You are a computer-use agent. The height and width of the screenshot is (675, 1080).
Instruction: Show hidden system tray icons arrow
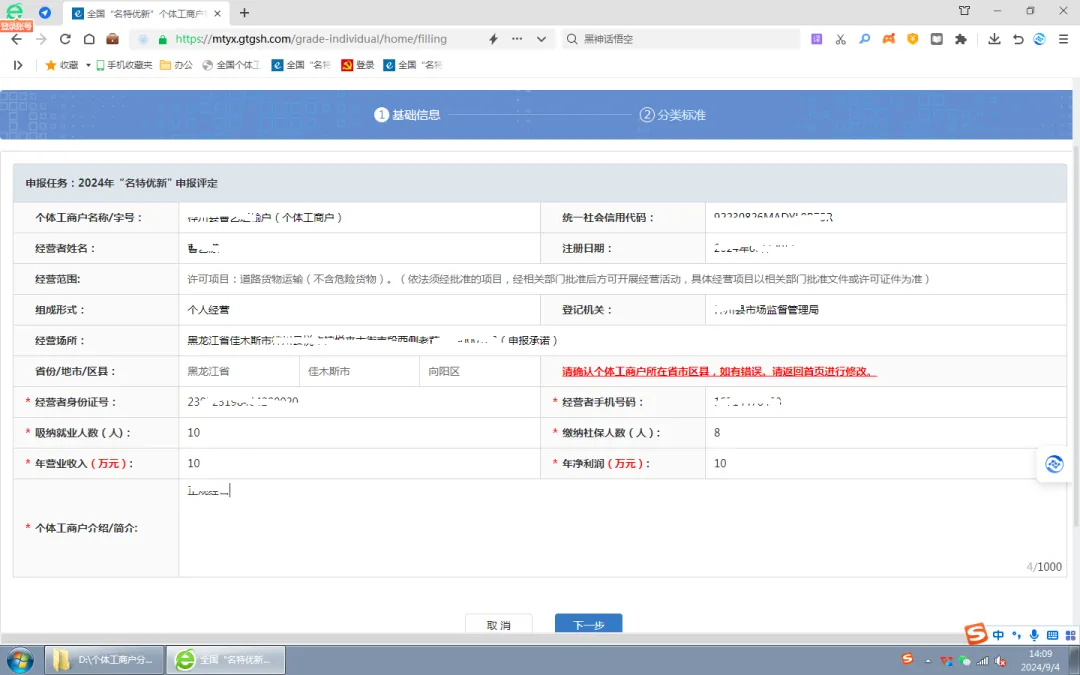928,661
